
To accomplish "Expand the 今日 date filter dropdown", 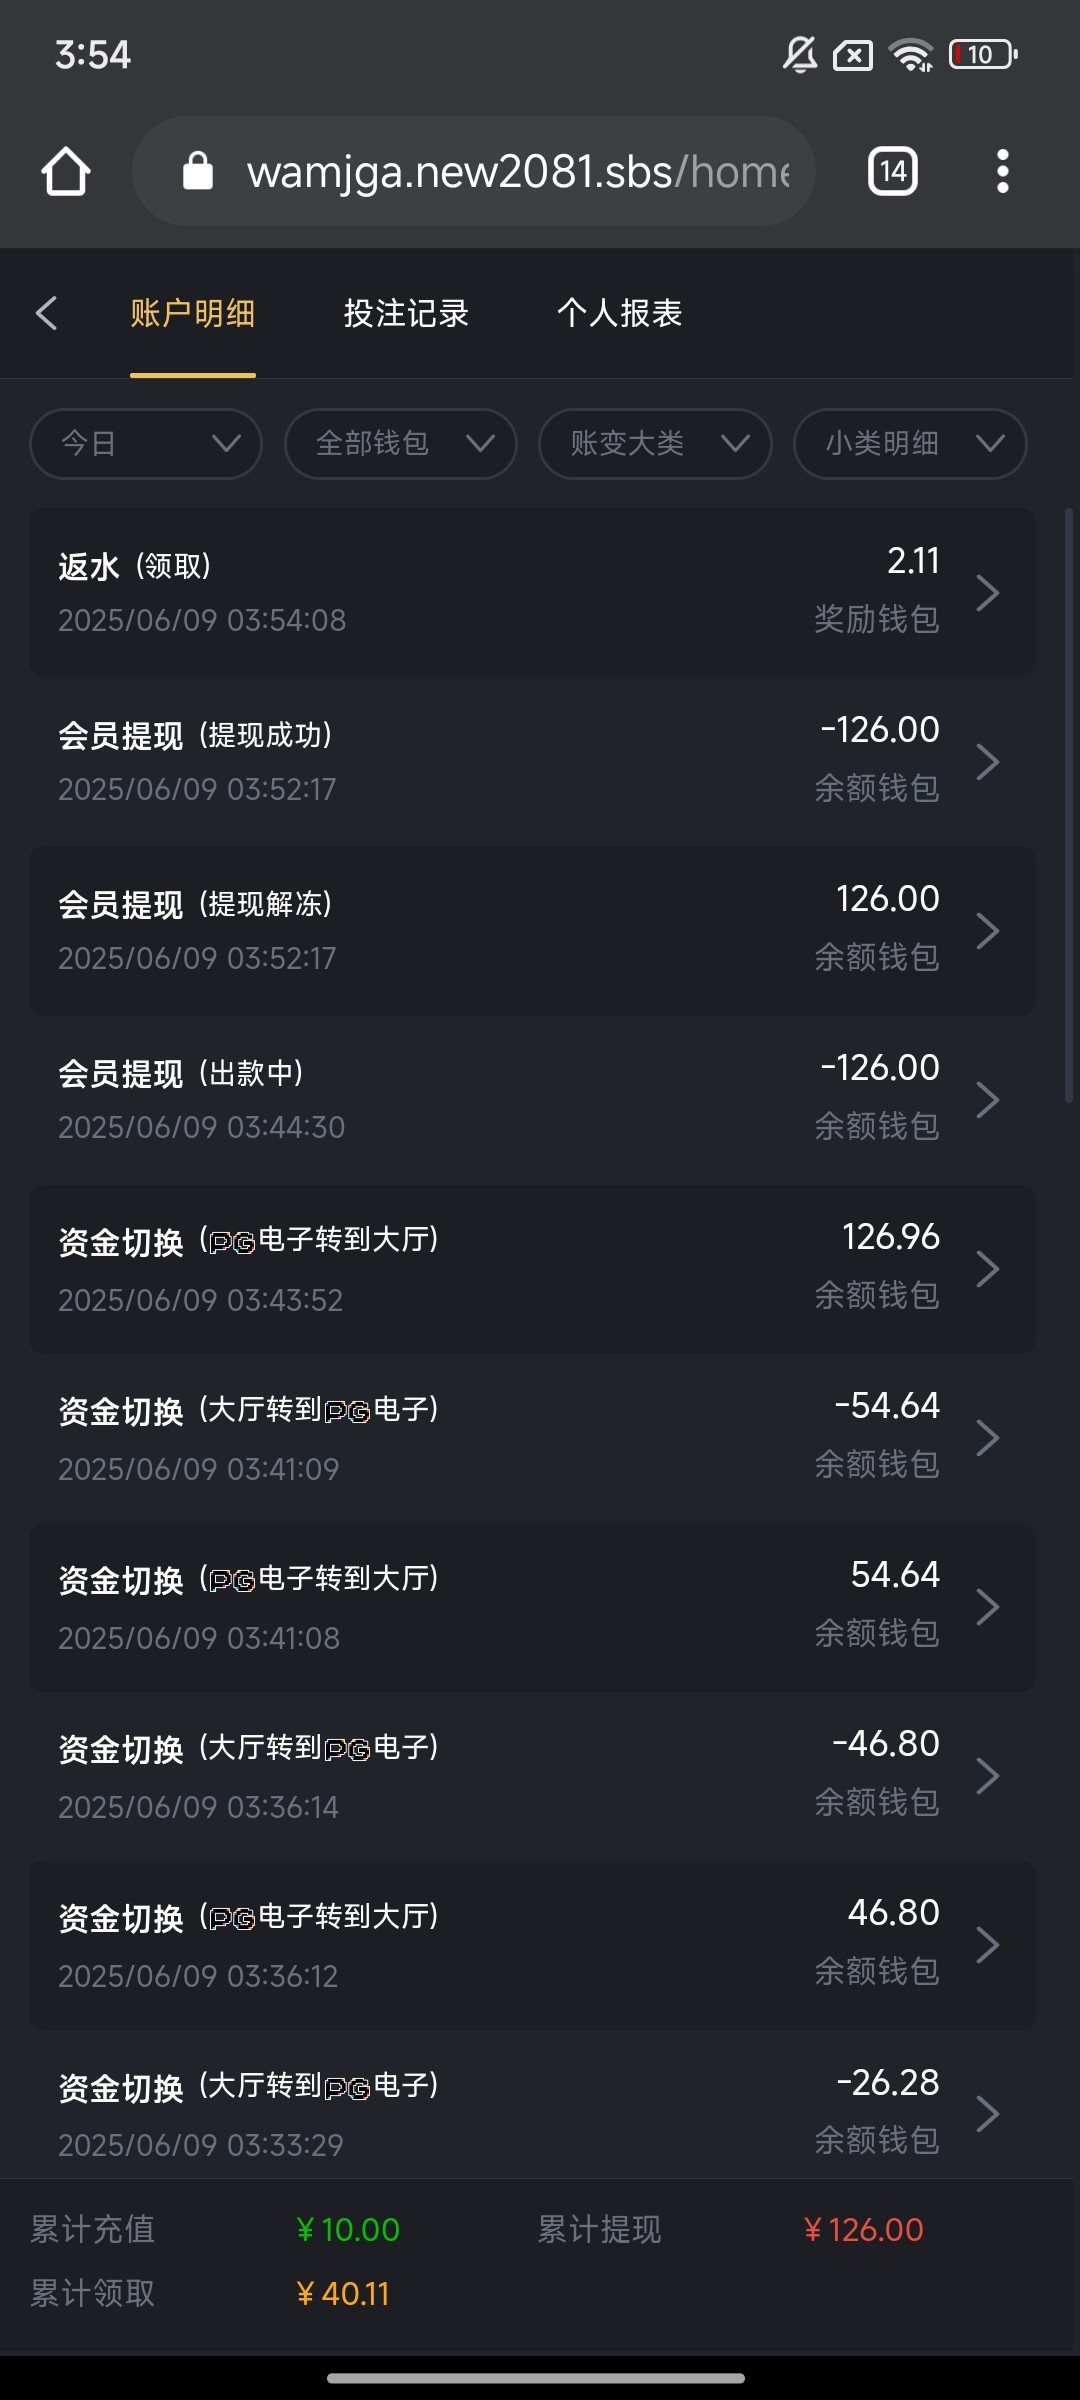I will click(x=146, y=444).
